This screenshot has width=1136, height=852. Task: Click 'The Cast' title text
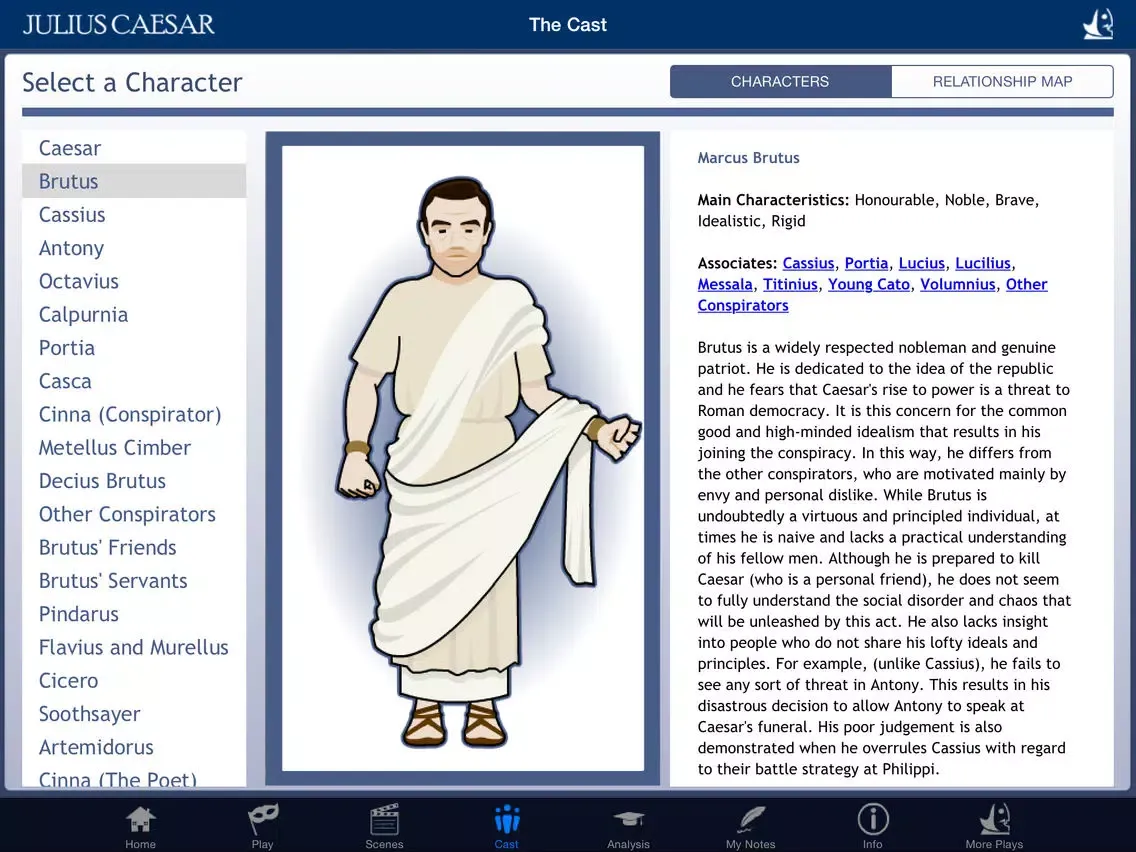[568, 25]
